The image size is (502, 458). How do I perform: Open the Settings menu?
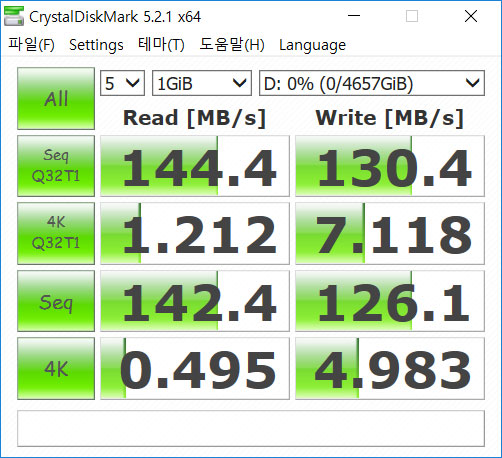point(96,44)
